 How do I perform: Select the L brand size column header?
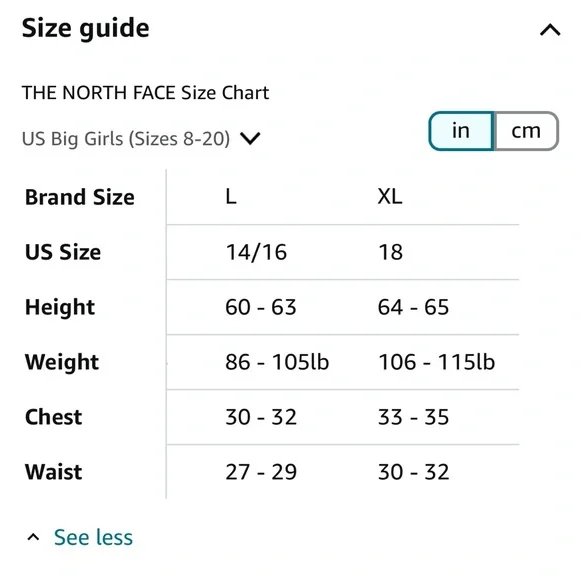(231, 196)
